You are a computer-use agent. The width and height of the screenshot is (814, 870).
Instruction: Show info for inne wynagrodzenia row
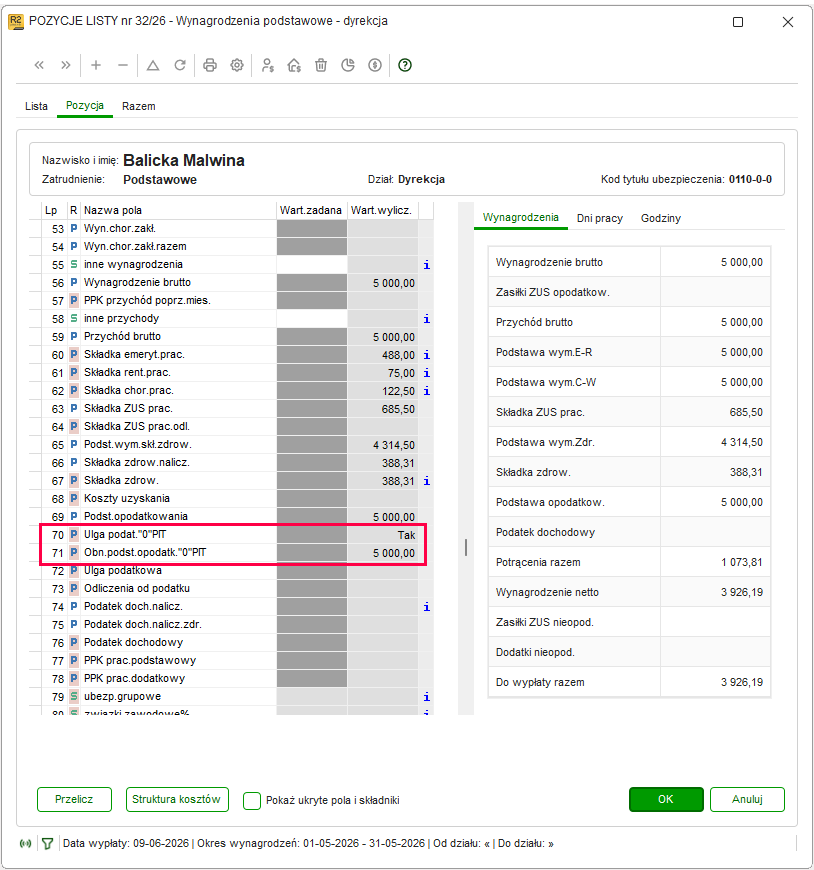point(426,265)
